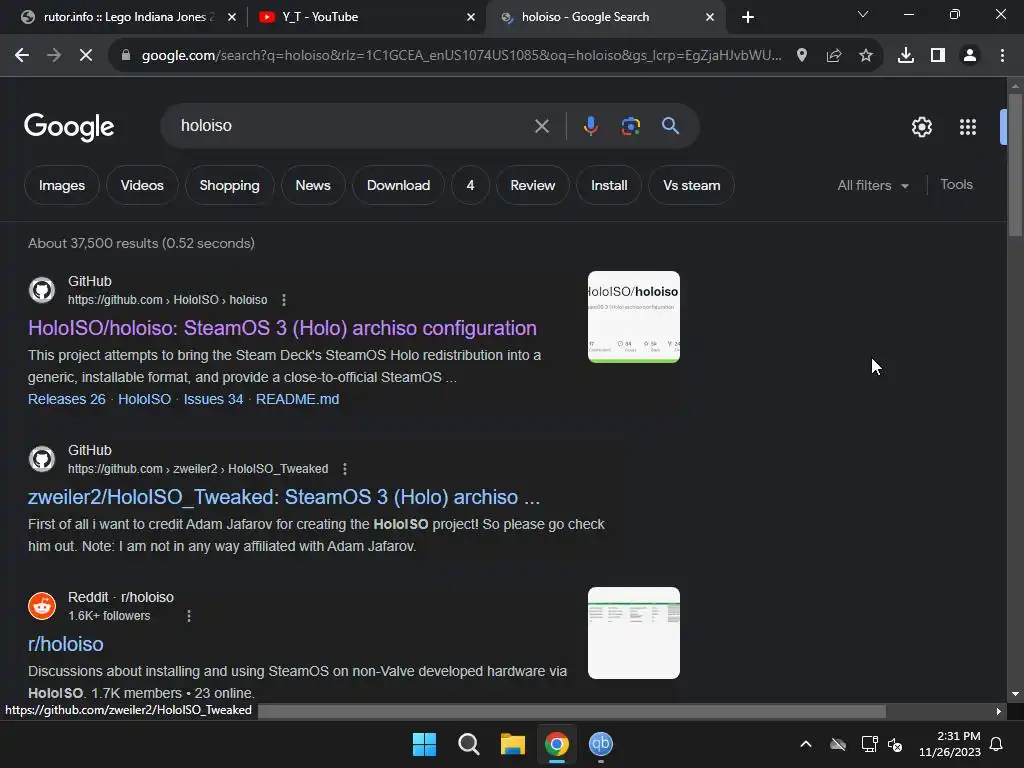This screenshot has height=768, width=1024.
Task: Open Windows Start menu
Action: [x=424, y=744]
